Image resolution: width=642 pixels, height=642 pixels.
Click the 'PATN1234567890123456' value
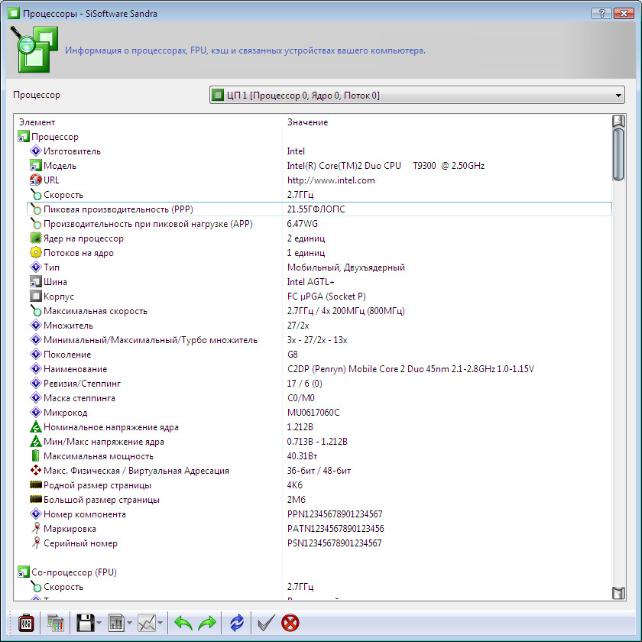coord(336,529)
